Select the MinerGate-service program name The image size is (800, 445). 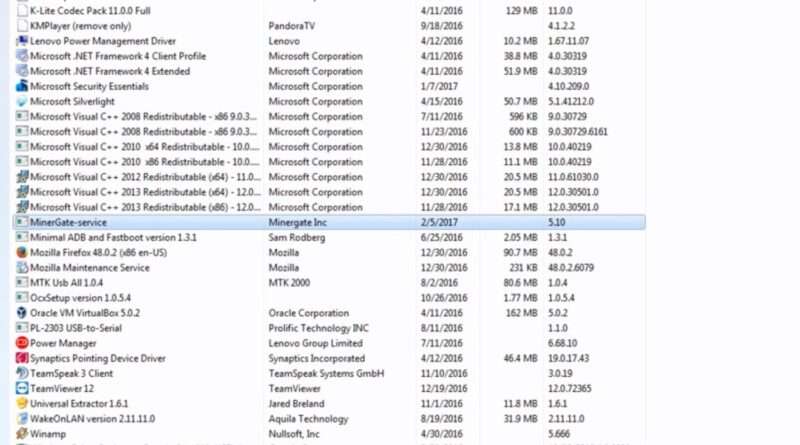point(68,222)
